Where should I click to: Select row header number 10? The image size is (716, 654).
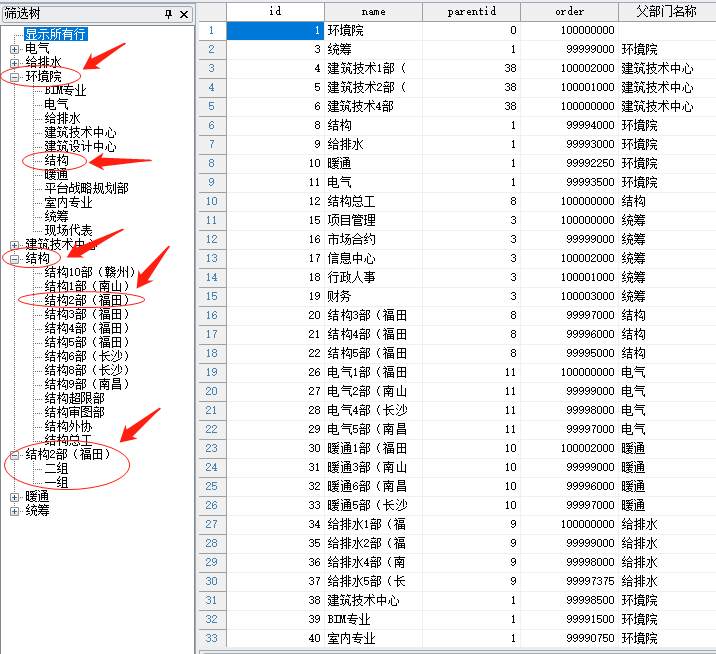[x=212, y=201]
